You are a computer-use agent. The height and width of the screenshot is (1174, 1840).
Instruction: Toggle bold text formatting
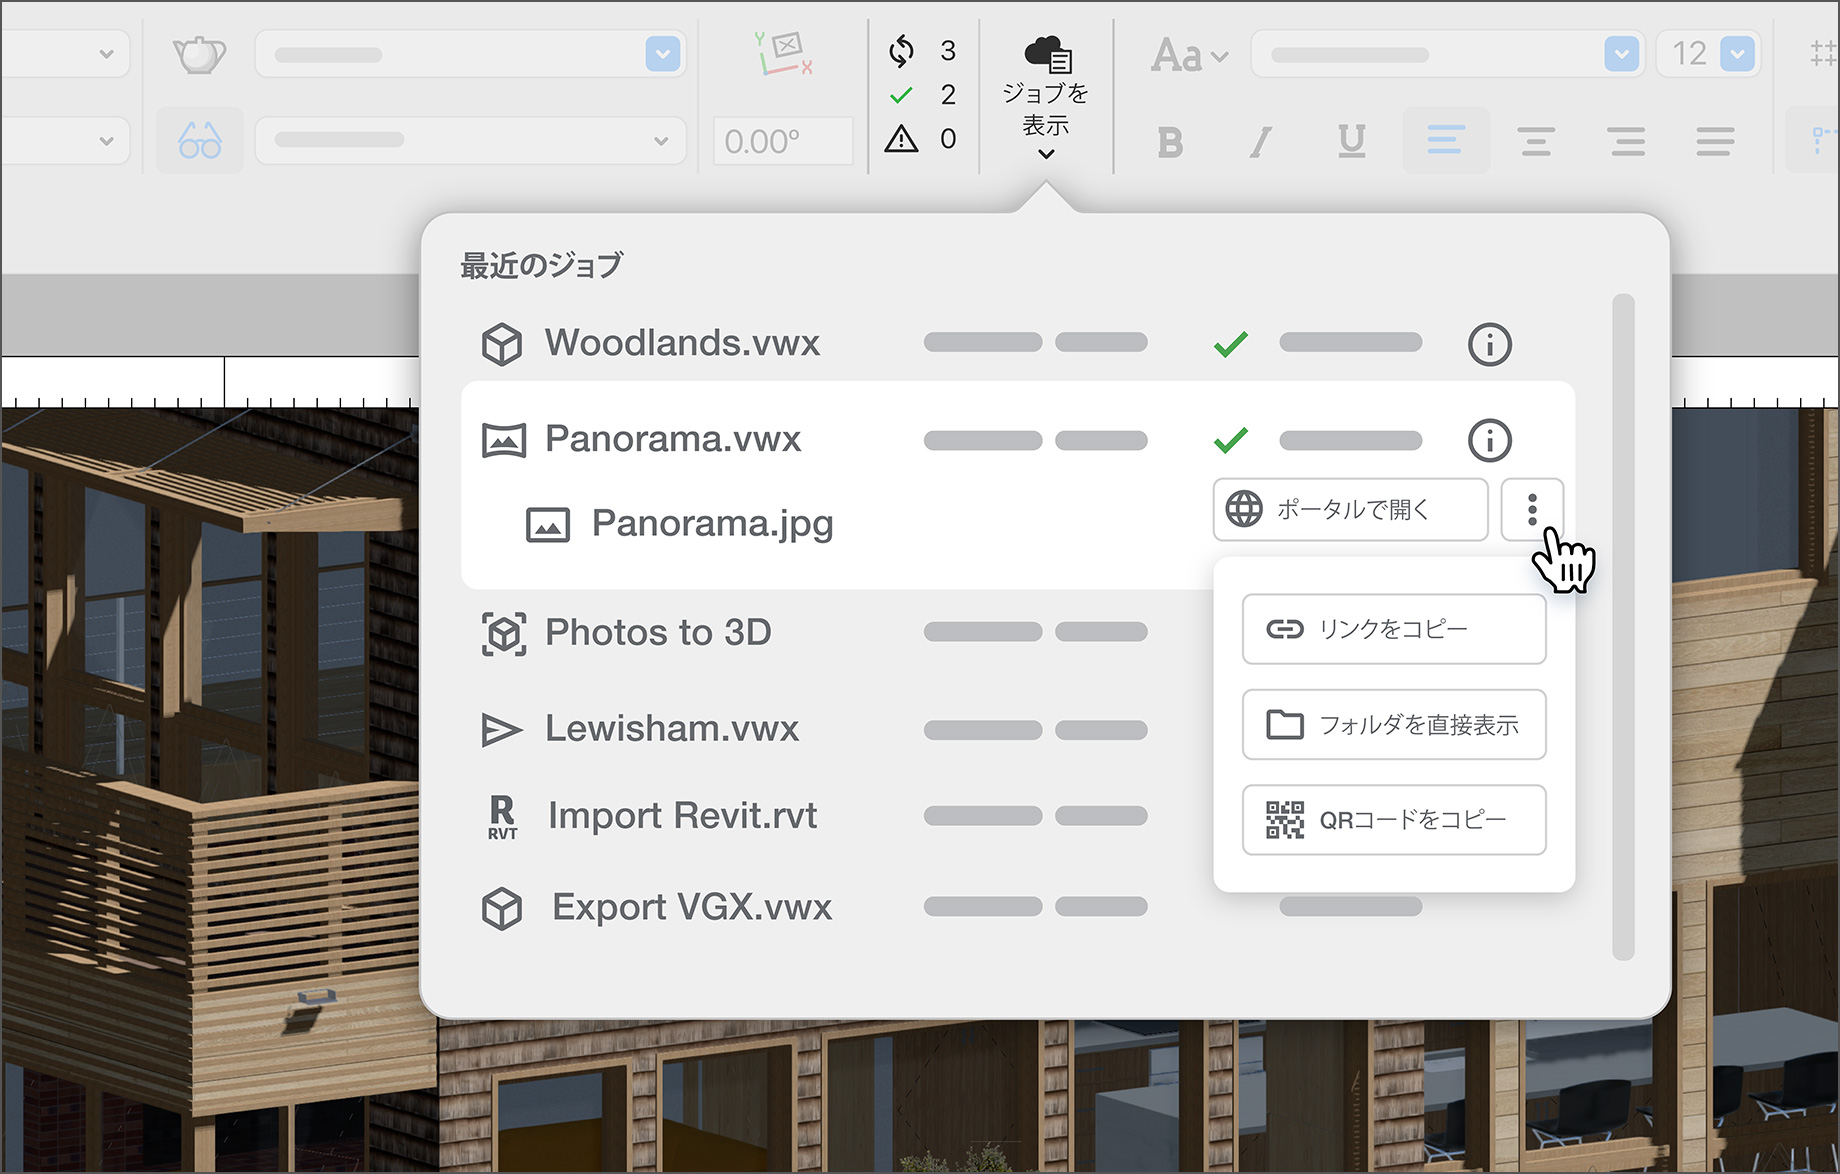[1169, 142]
